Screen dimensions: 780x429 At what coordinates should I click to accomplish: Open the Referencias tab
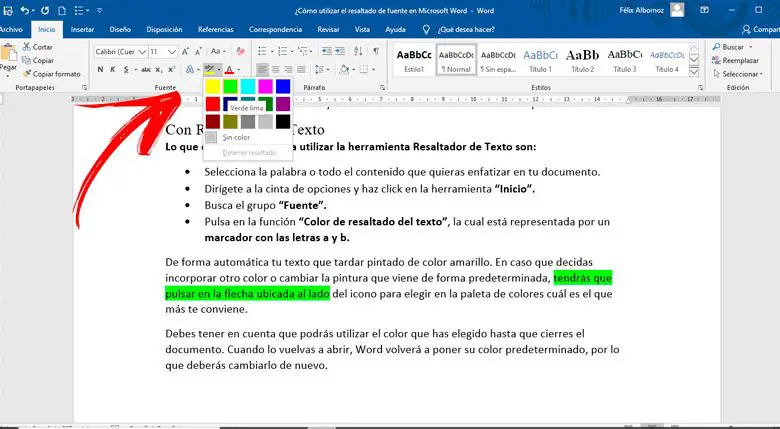[x=215, y=29]
